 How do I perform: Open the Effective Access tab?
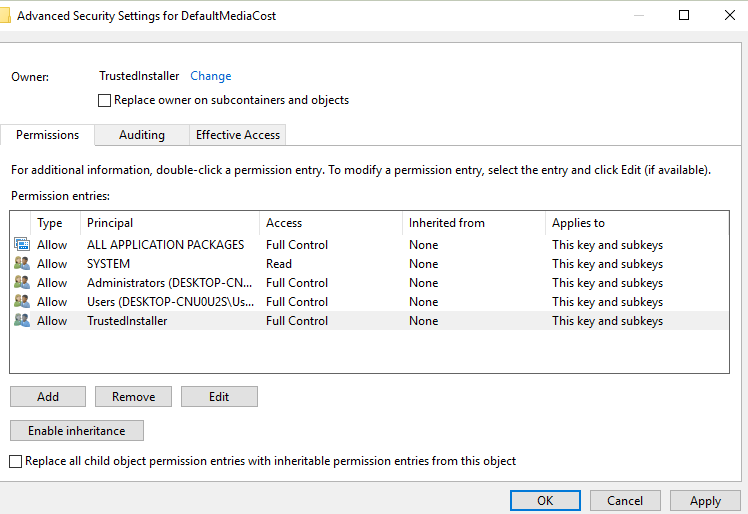tap(238, 135)
